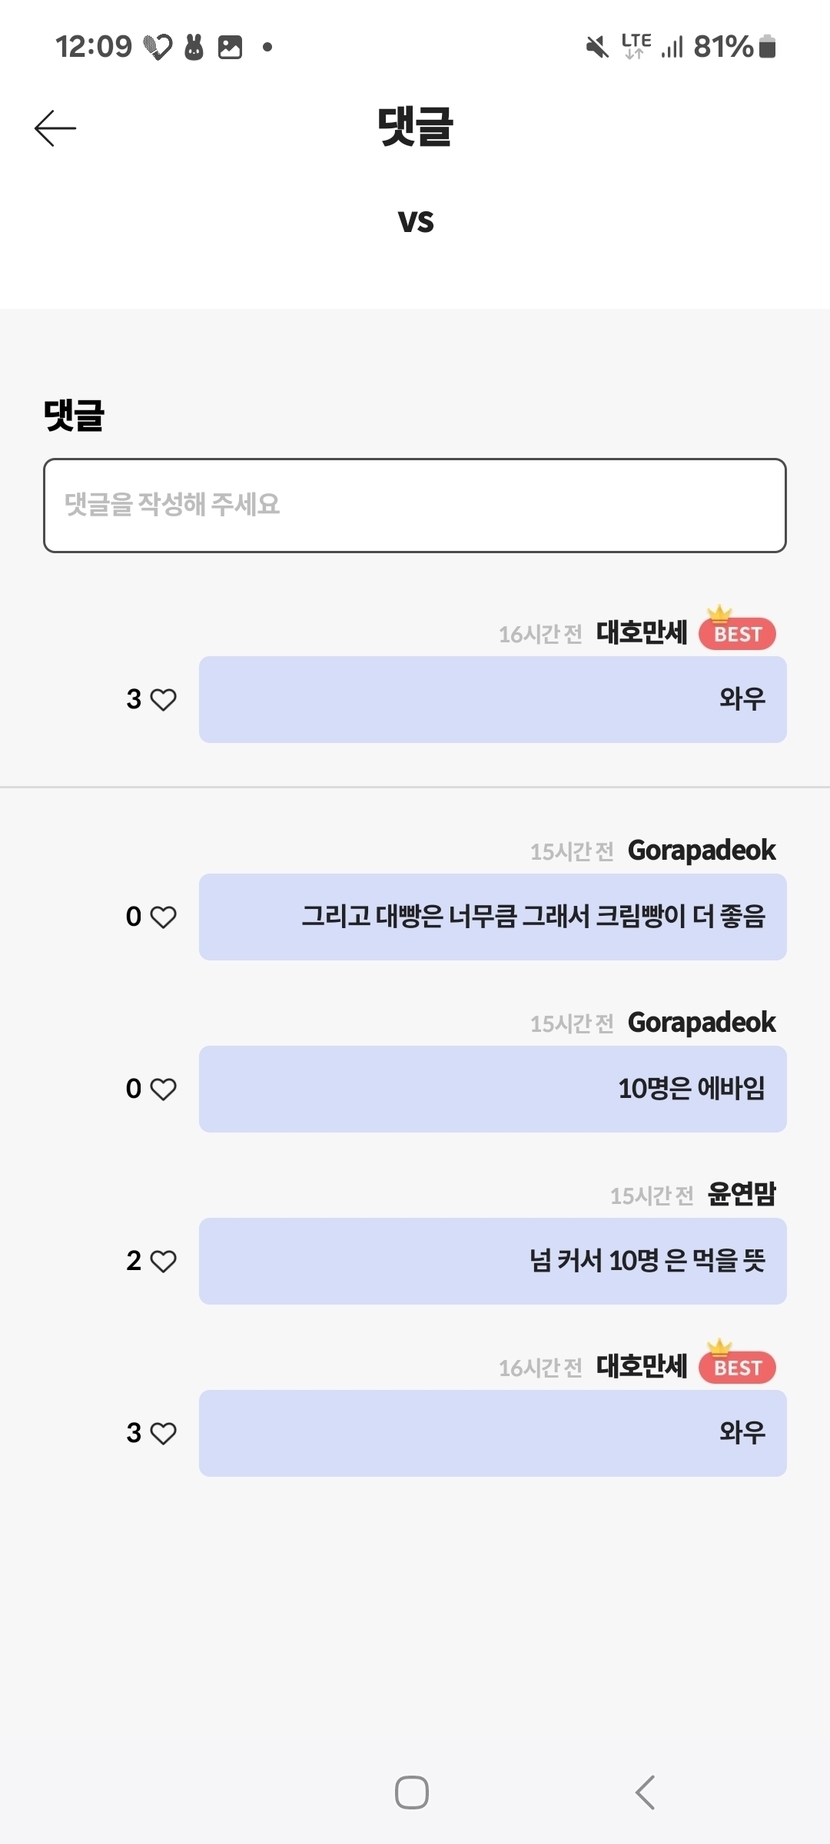The image size is (830, 1844).
Task: Tap the heart next to 넘 커서 10명 comment
Action: click(163, 1261)
